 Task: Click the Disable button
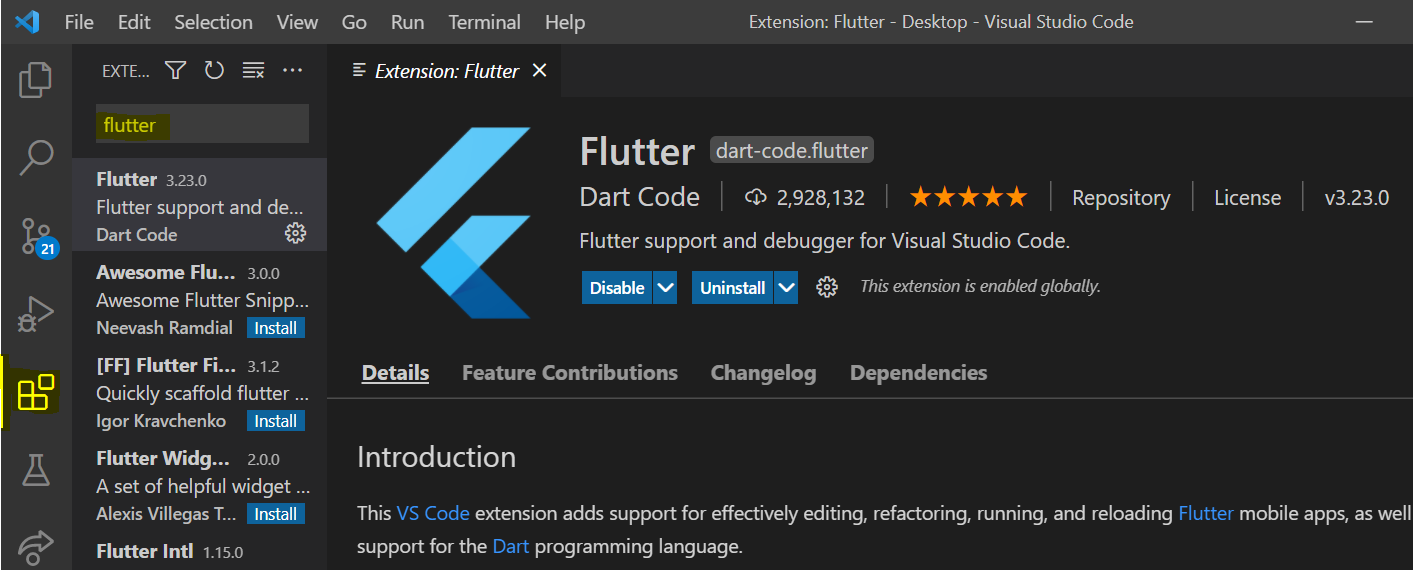click(x=617, y=288)
